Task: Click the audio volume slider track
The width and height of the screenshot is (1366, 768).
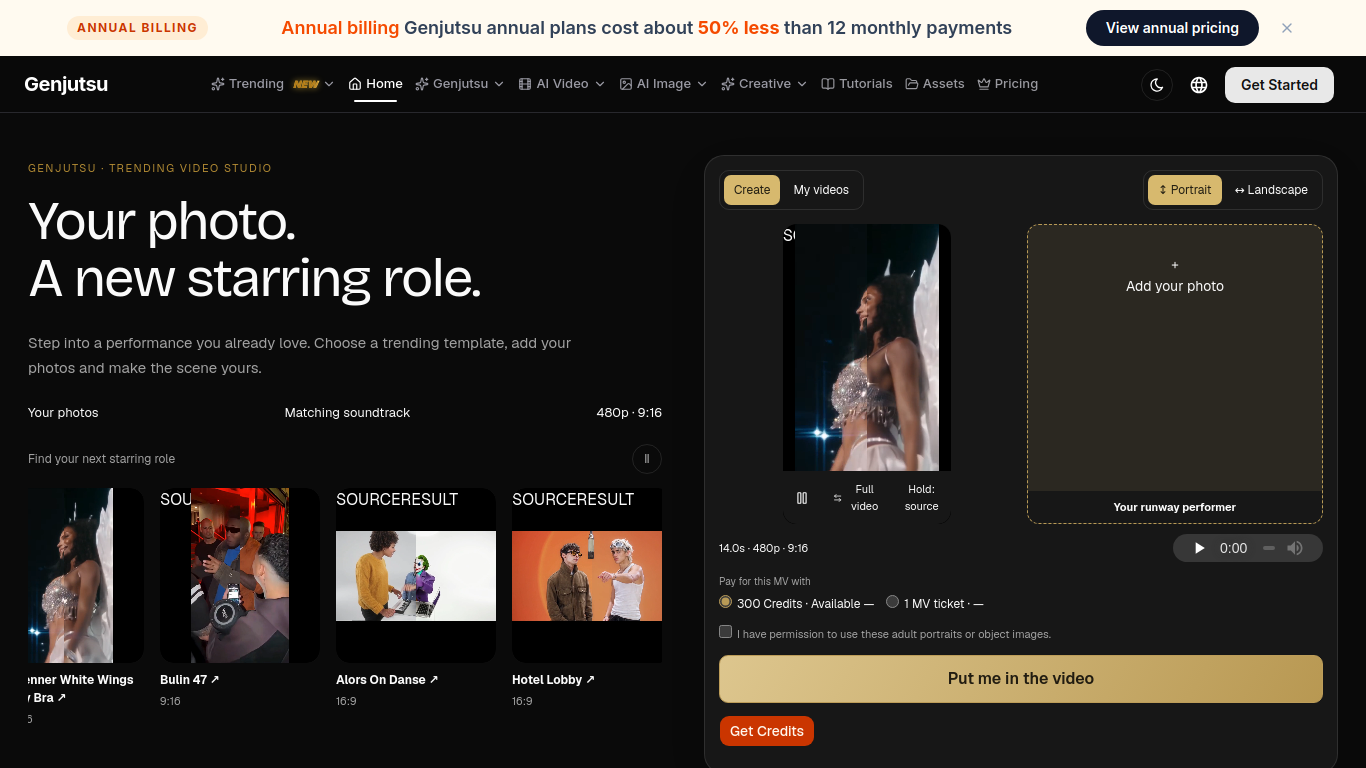Action: pyautogui.click(x=1269, y=548)
